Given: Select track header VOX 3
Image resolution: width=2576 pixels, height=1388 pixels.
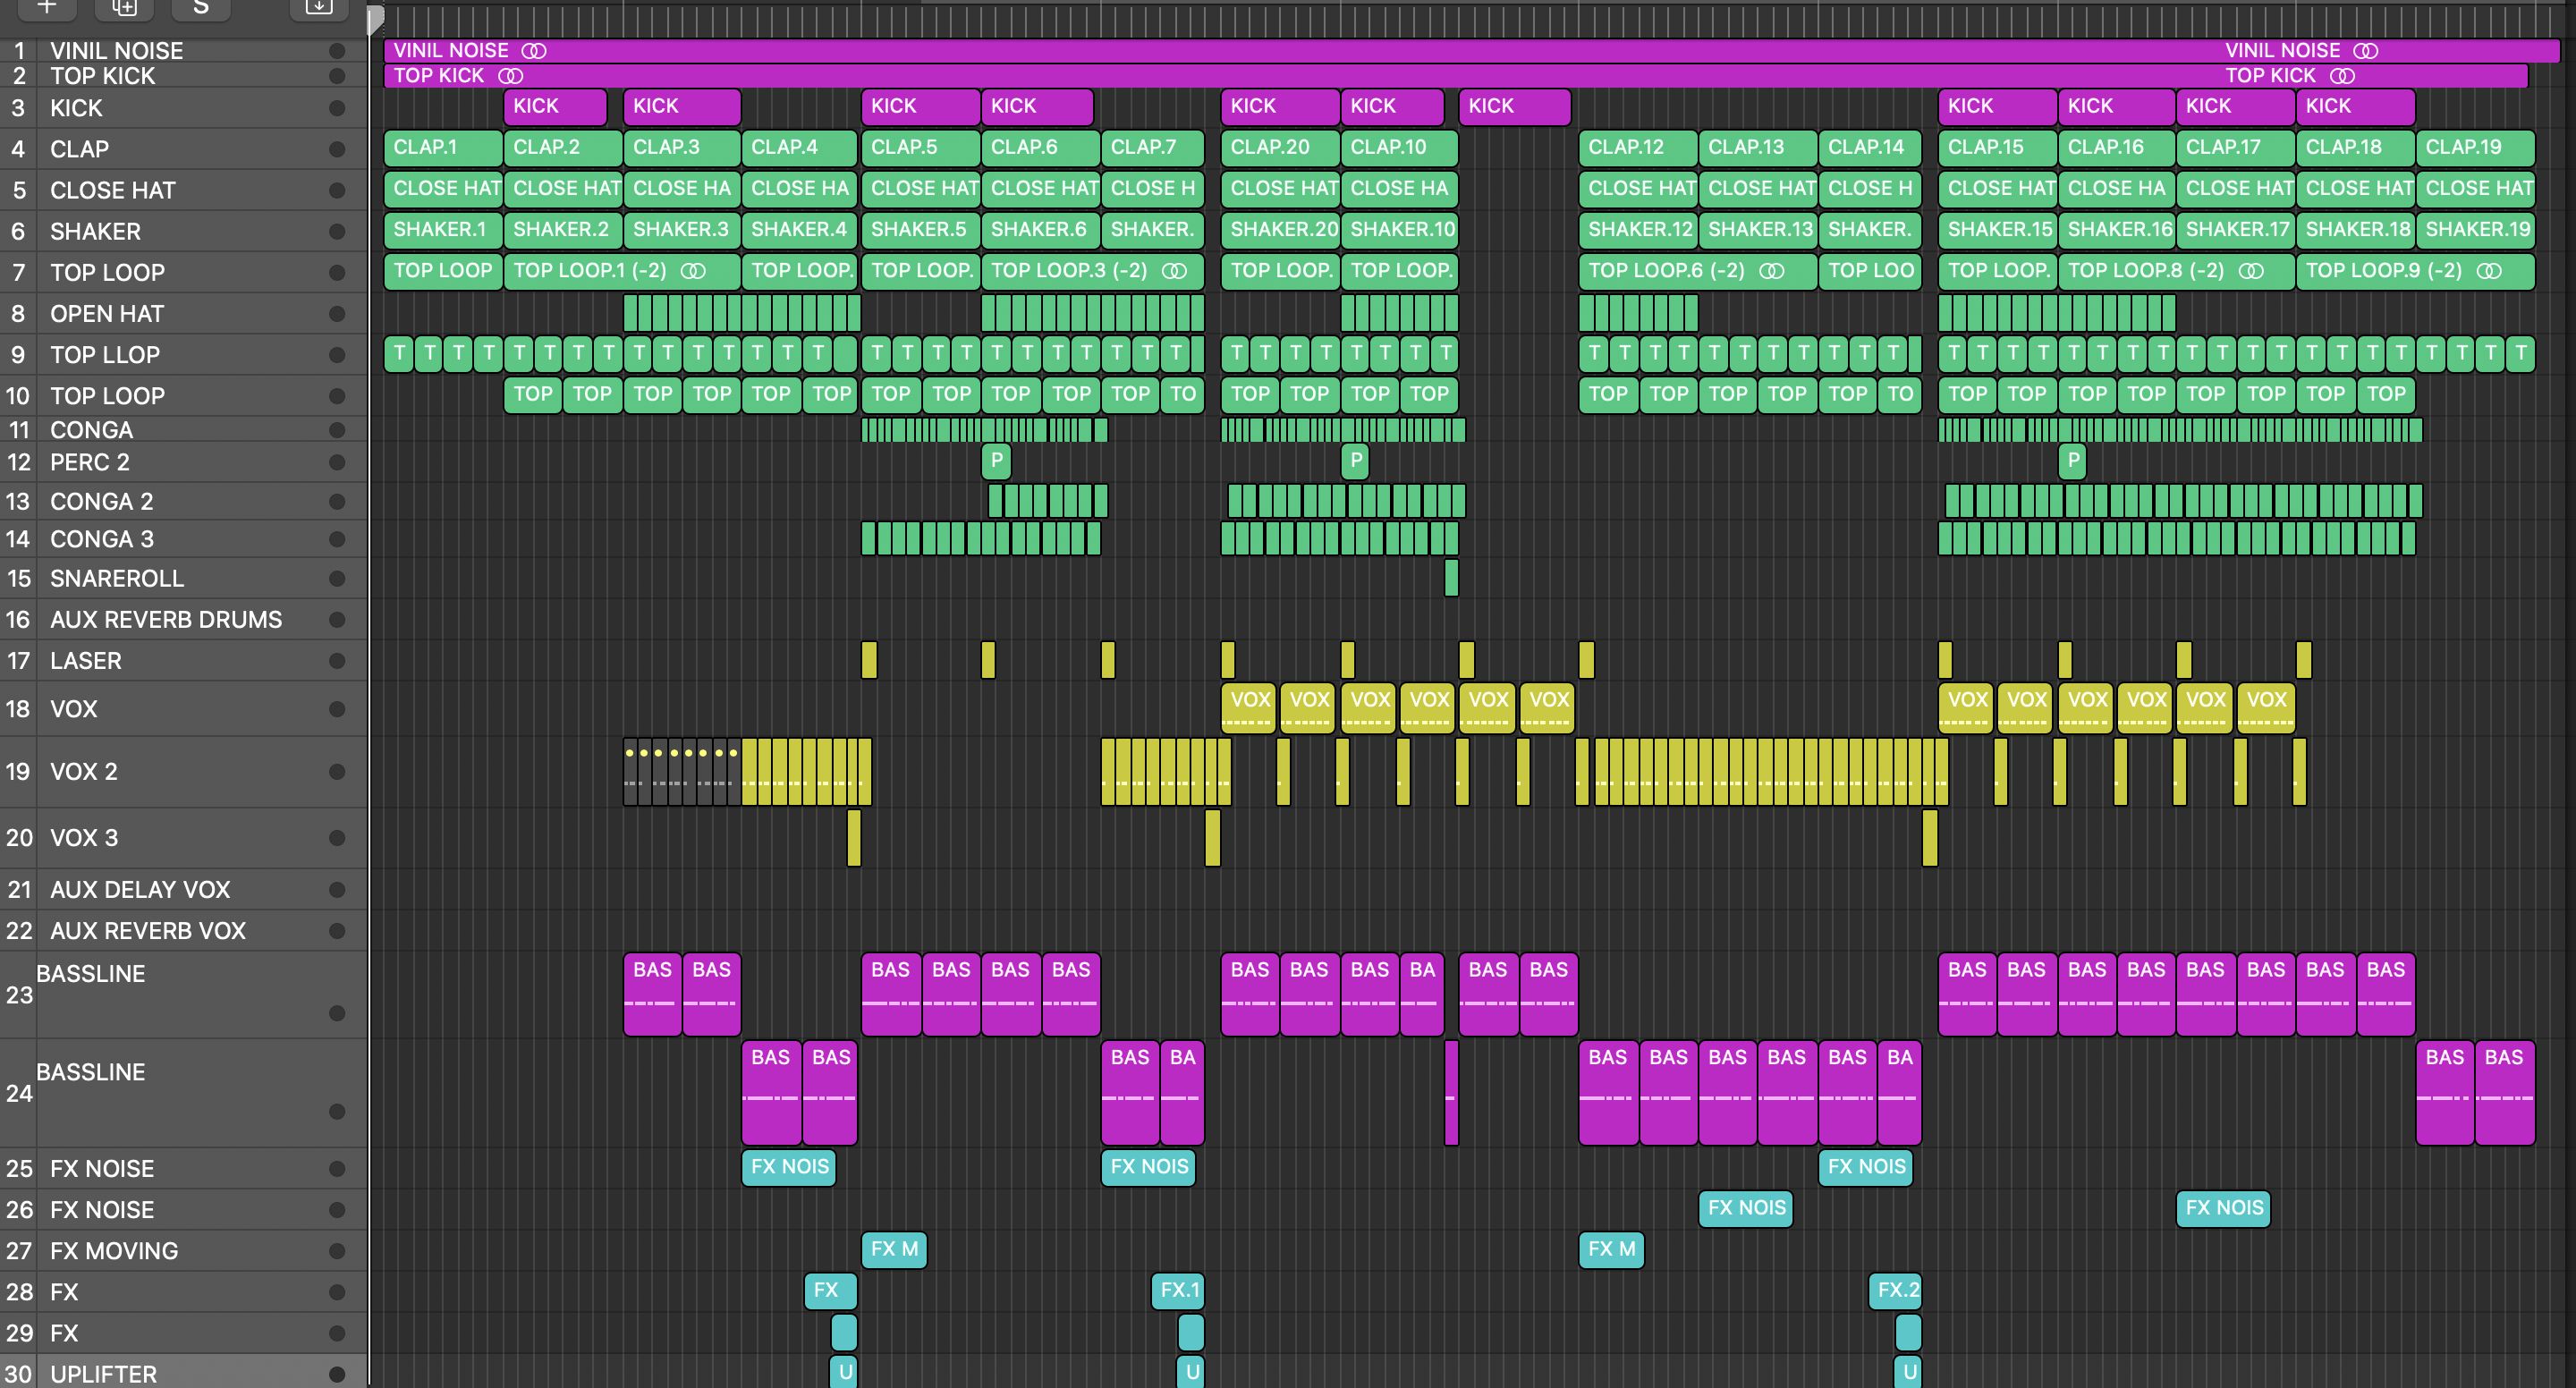Looking at the screenshot, I should (184, 838).
